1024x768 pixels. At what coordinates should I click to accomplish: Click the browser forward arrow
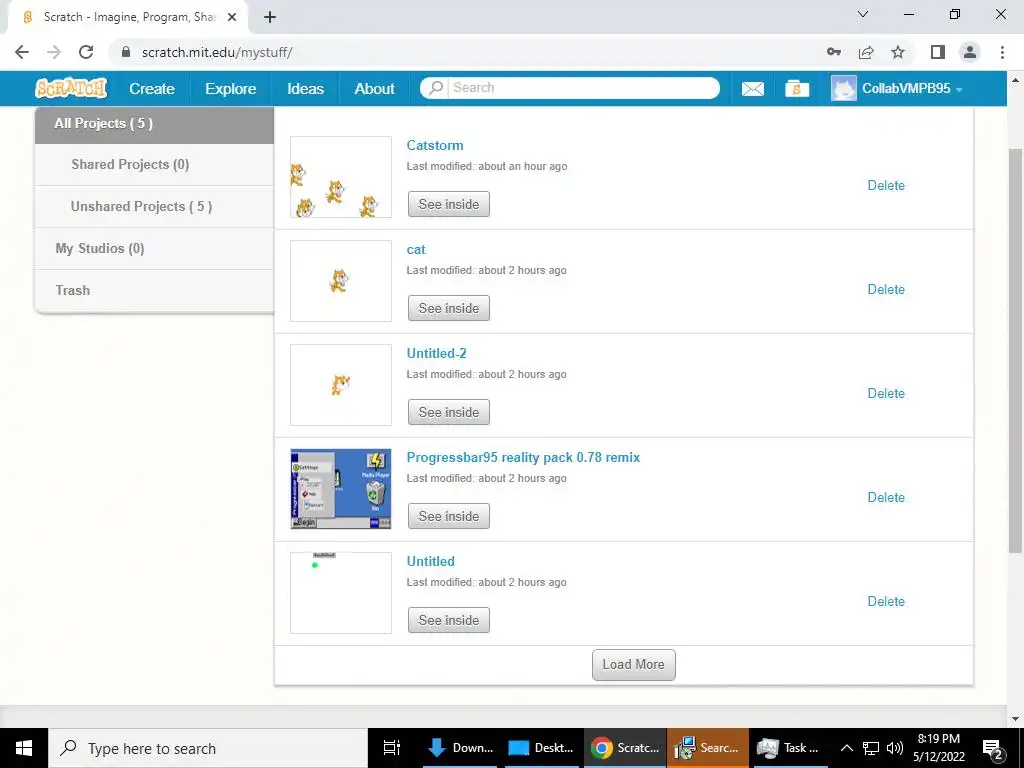pyautogui.click(x=54, y=52)
